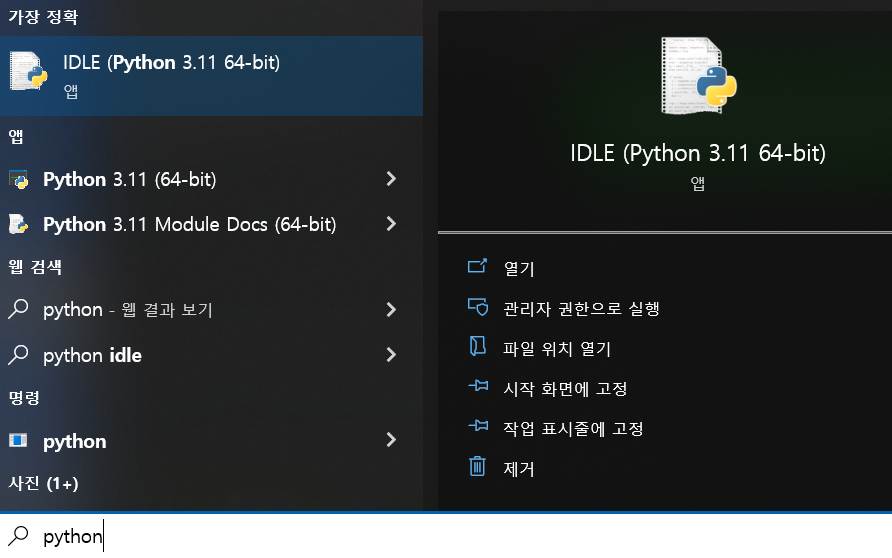
Task: Click the pin icon for 시작 화면에 고정
Action: 478,386
